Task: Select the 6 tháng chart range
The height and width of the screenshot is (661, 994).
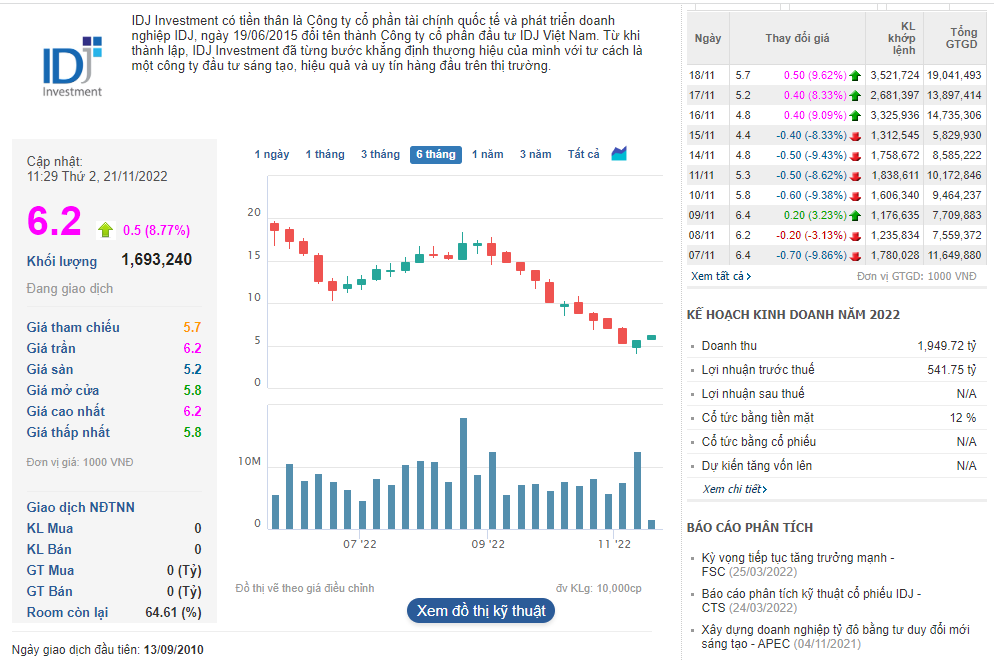Action: (x=436, y=154)
